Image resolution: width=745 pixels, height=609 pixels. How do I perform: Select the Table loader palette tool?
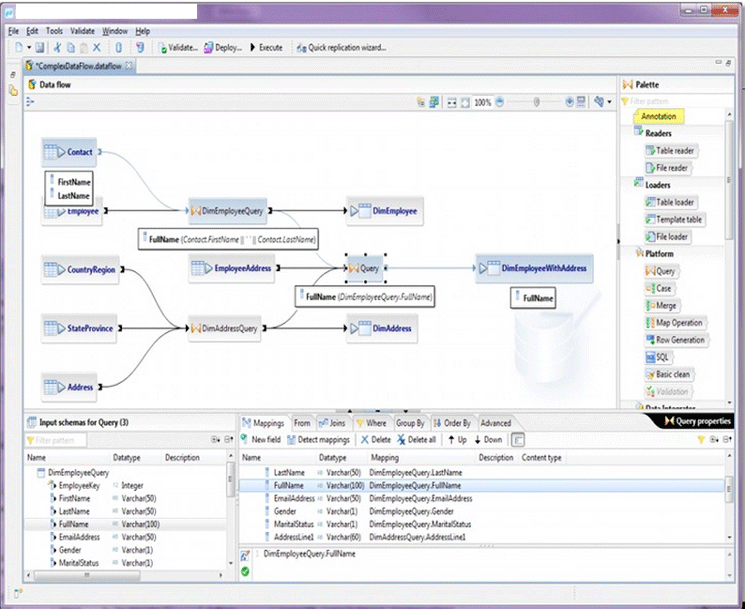[x=670, y=202]
